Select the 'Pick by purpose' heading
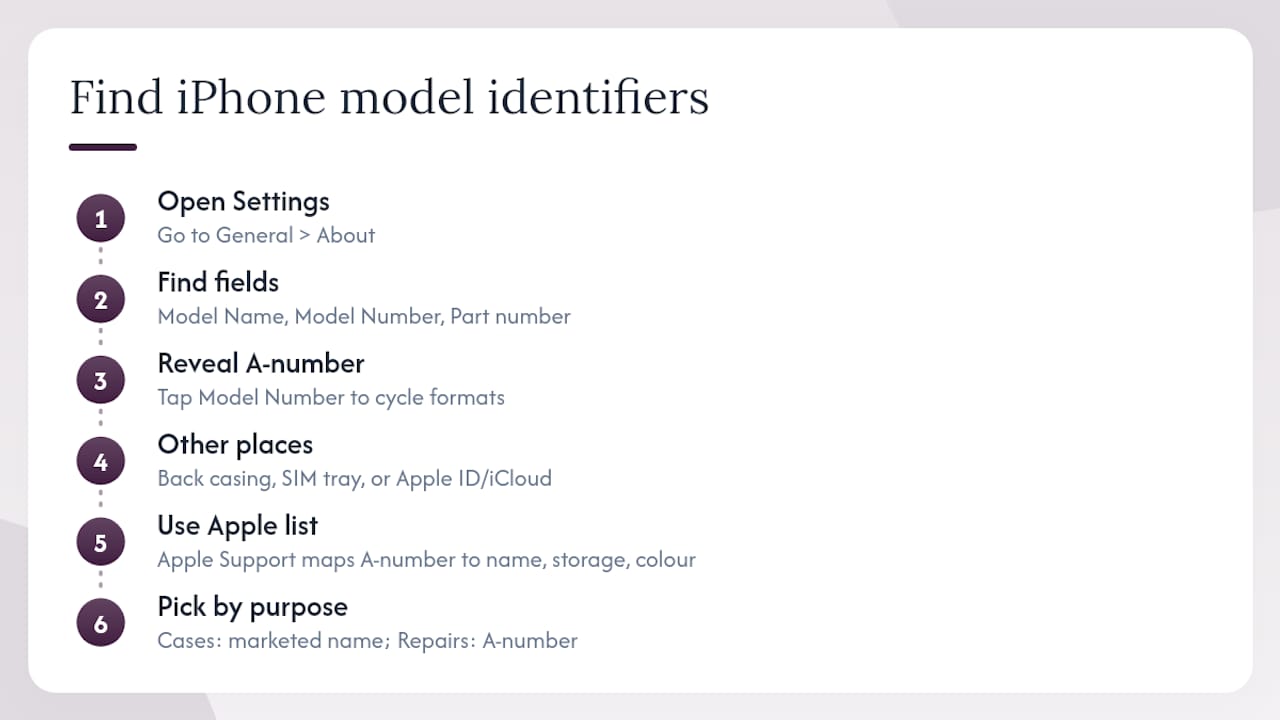The image size is (1280, 720). (x=252, y=607)
